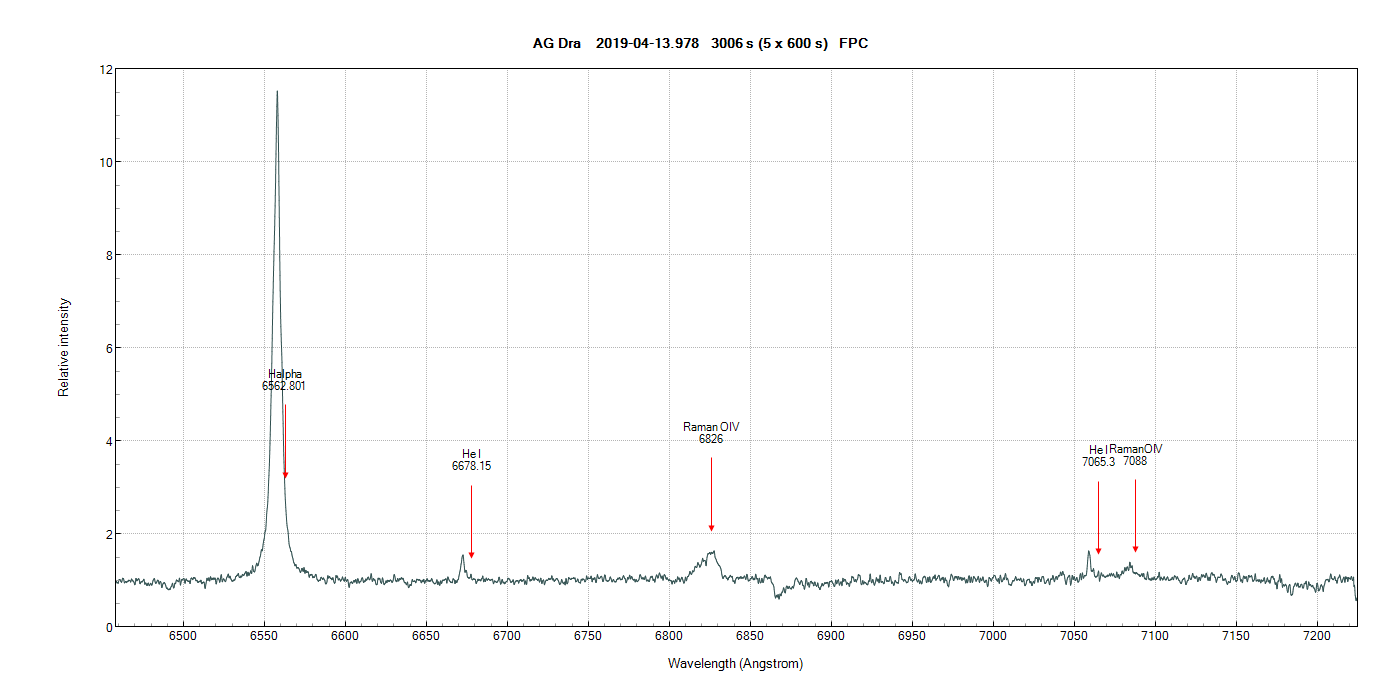The width and height of the screenshot is (1400, 700).
Task: Click the 7000 tick label on wavelength axis
Action: tap(993, 636)
